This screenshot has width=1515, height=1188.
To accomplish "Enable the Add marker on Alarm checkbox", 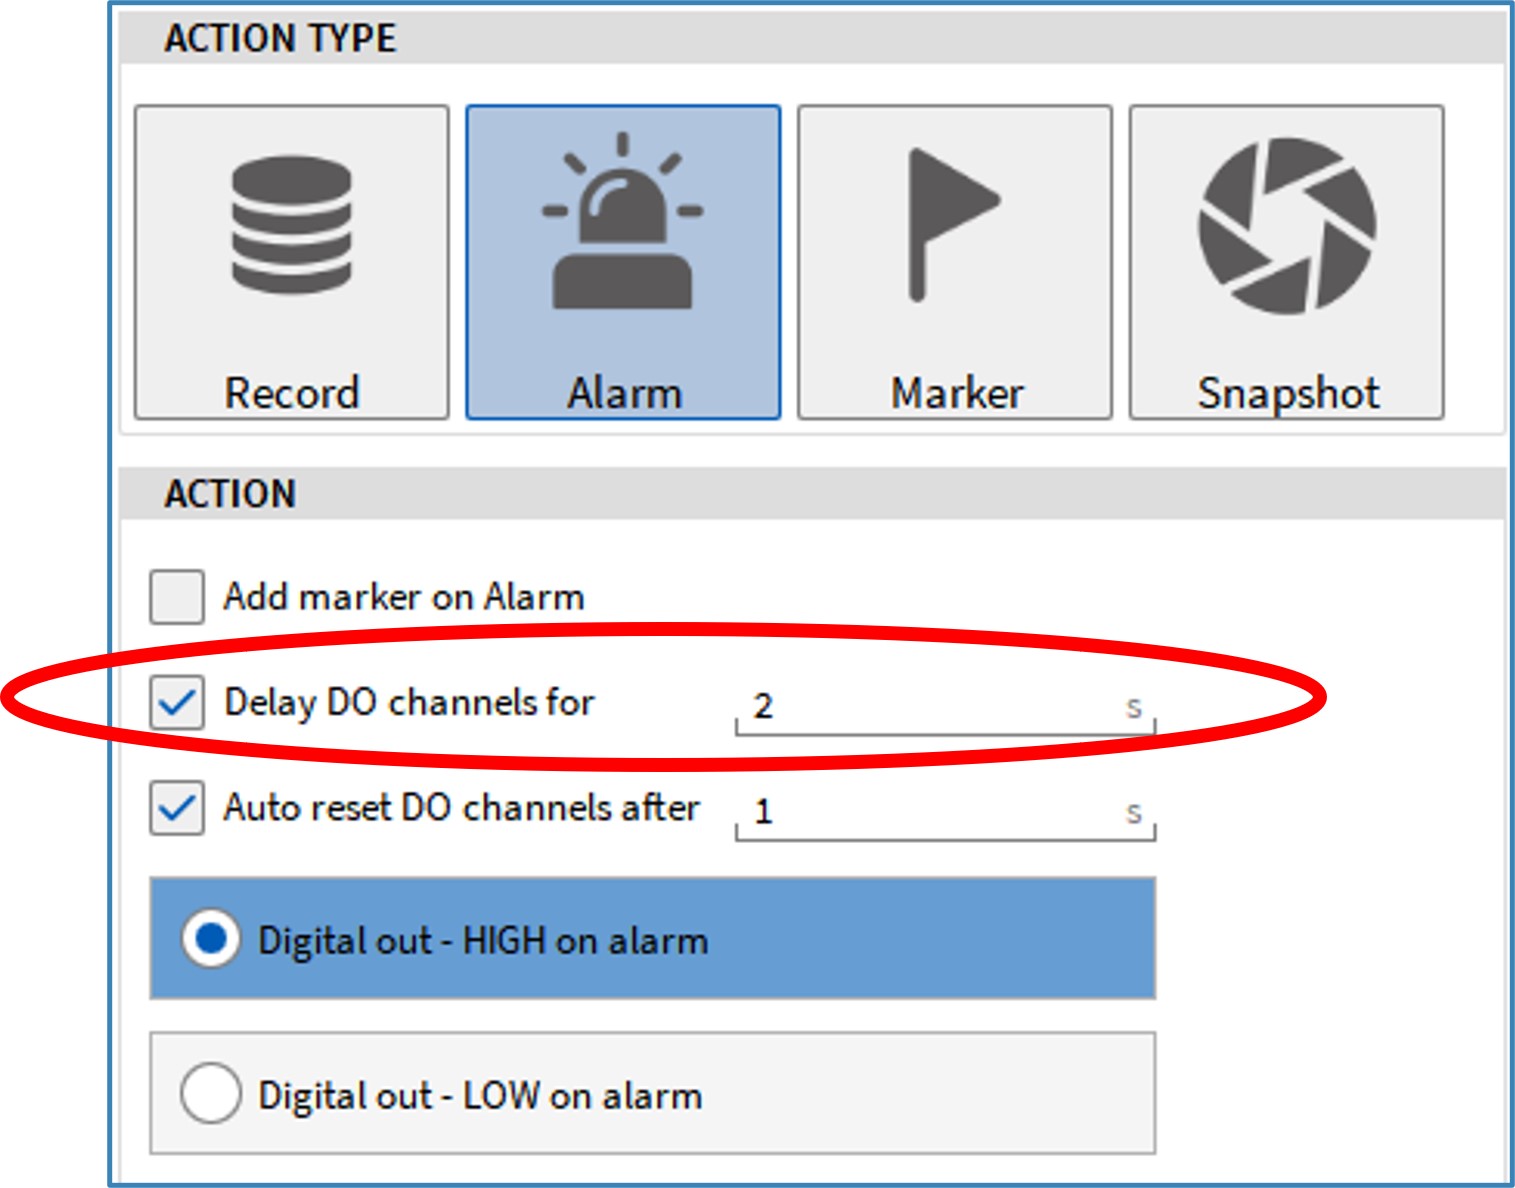I will tap(177, 597).
